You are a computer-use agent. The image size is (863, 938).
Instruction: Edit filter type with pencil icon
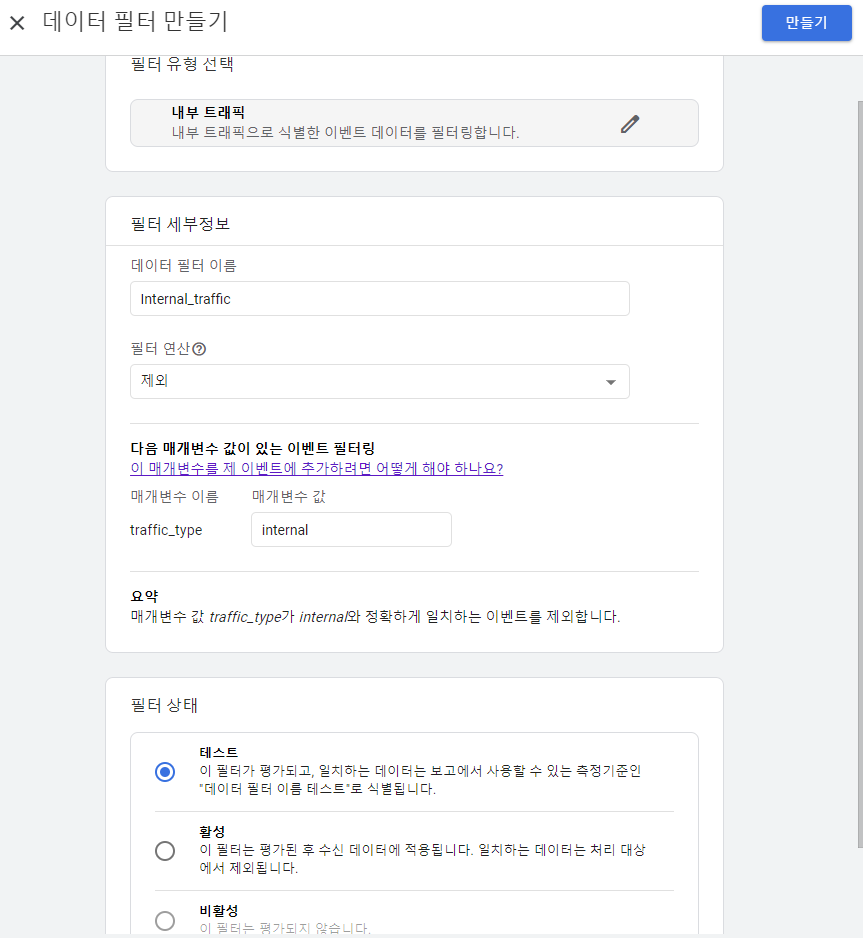[630, 124]
